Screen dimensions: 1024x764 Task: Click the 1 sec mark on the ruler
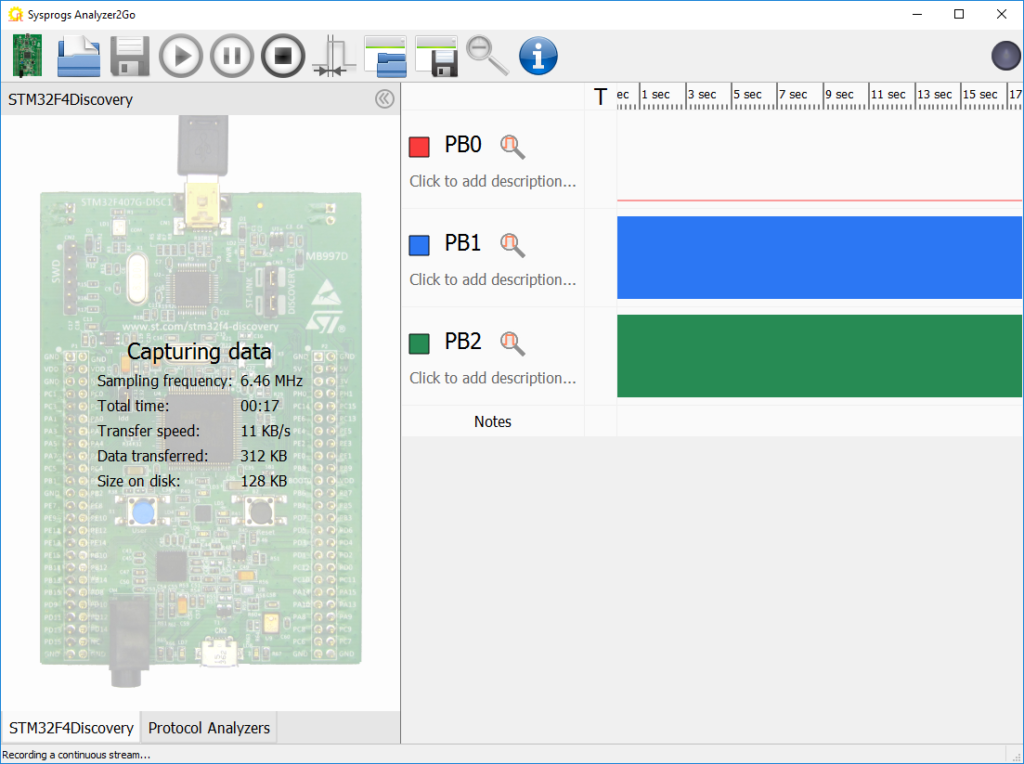pos(656,95)
